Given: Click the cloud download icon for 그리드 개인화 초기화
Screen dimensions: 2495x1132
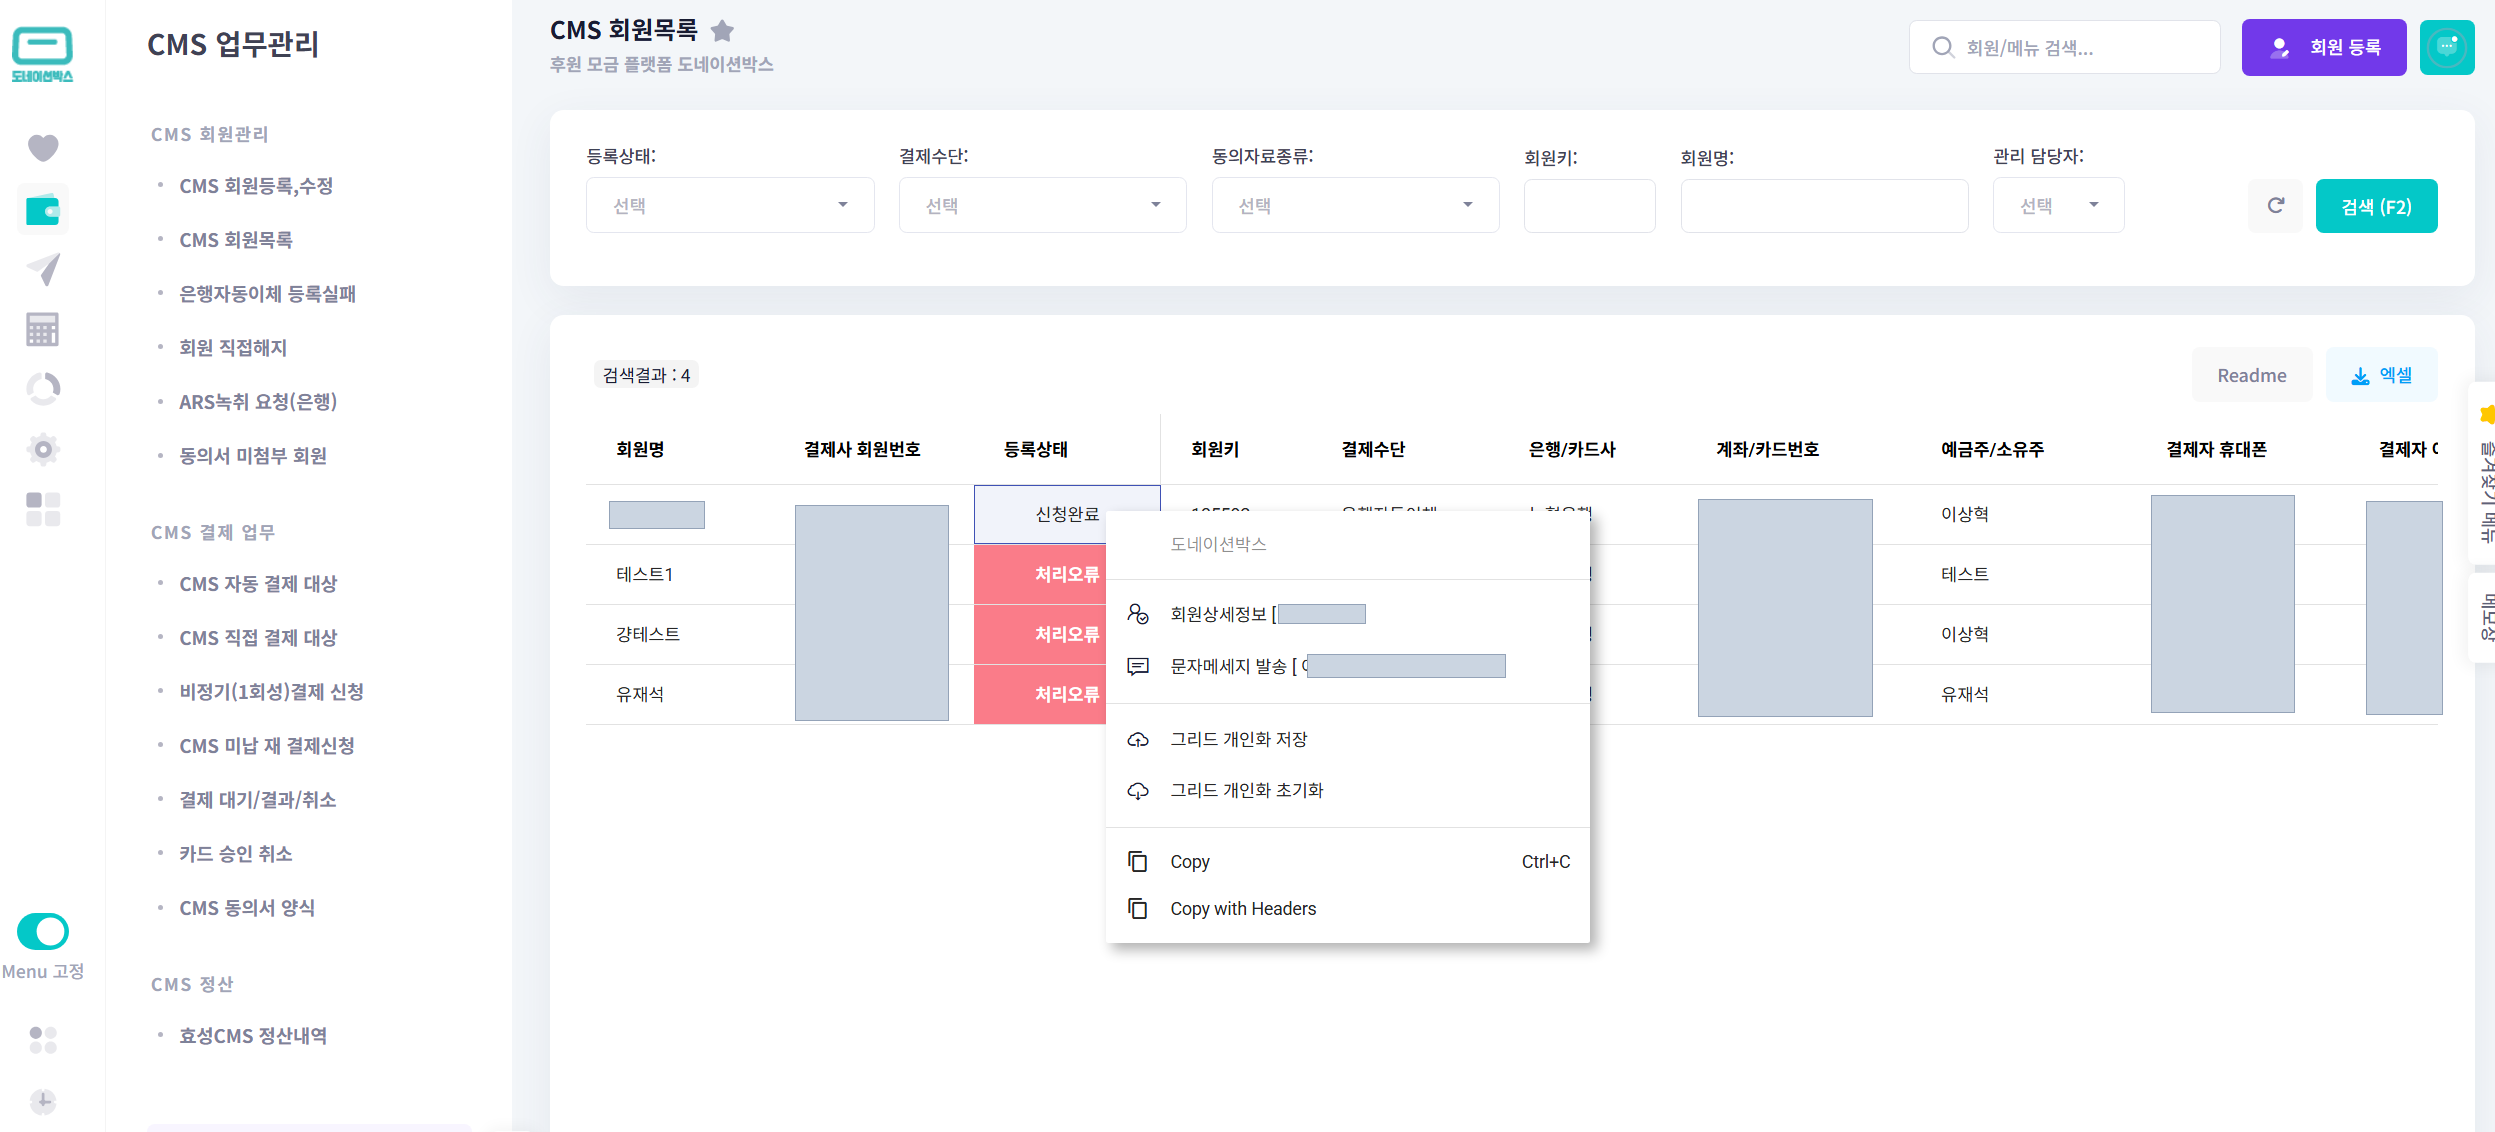Looking at the screenshot, I should pyautogui.click(x=1138, y=790).
